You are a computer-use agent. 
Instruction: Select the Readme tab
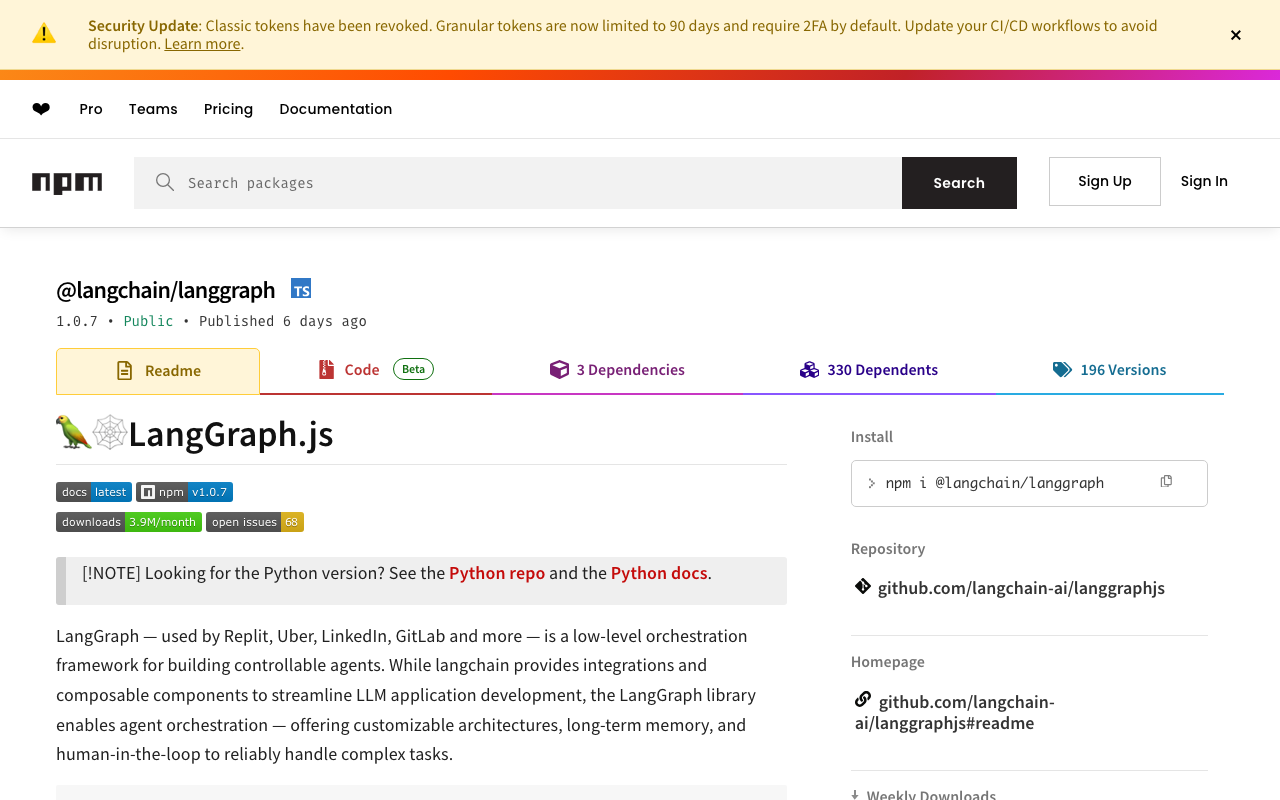158,371
